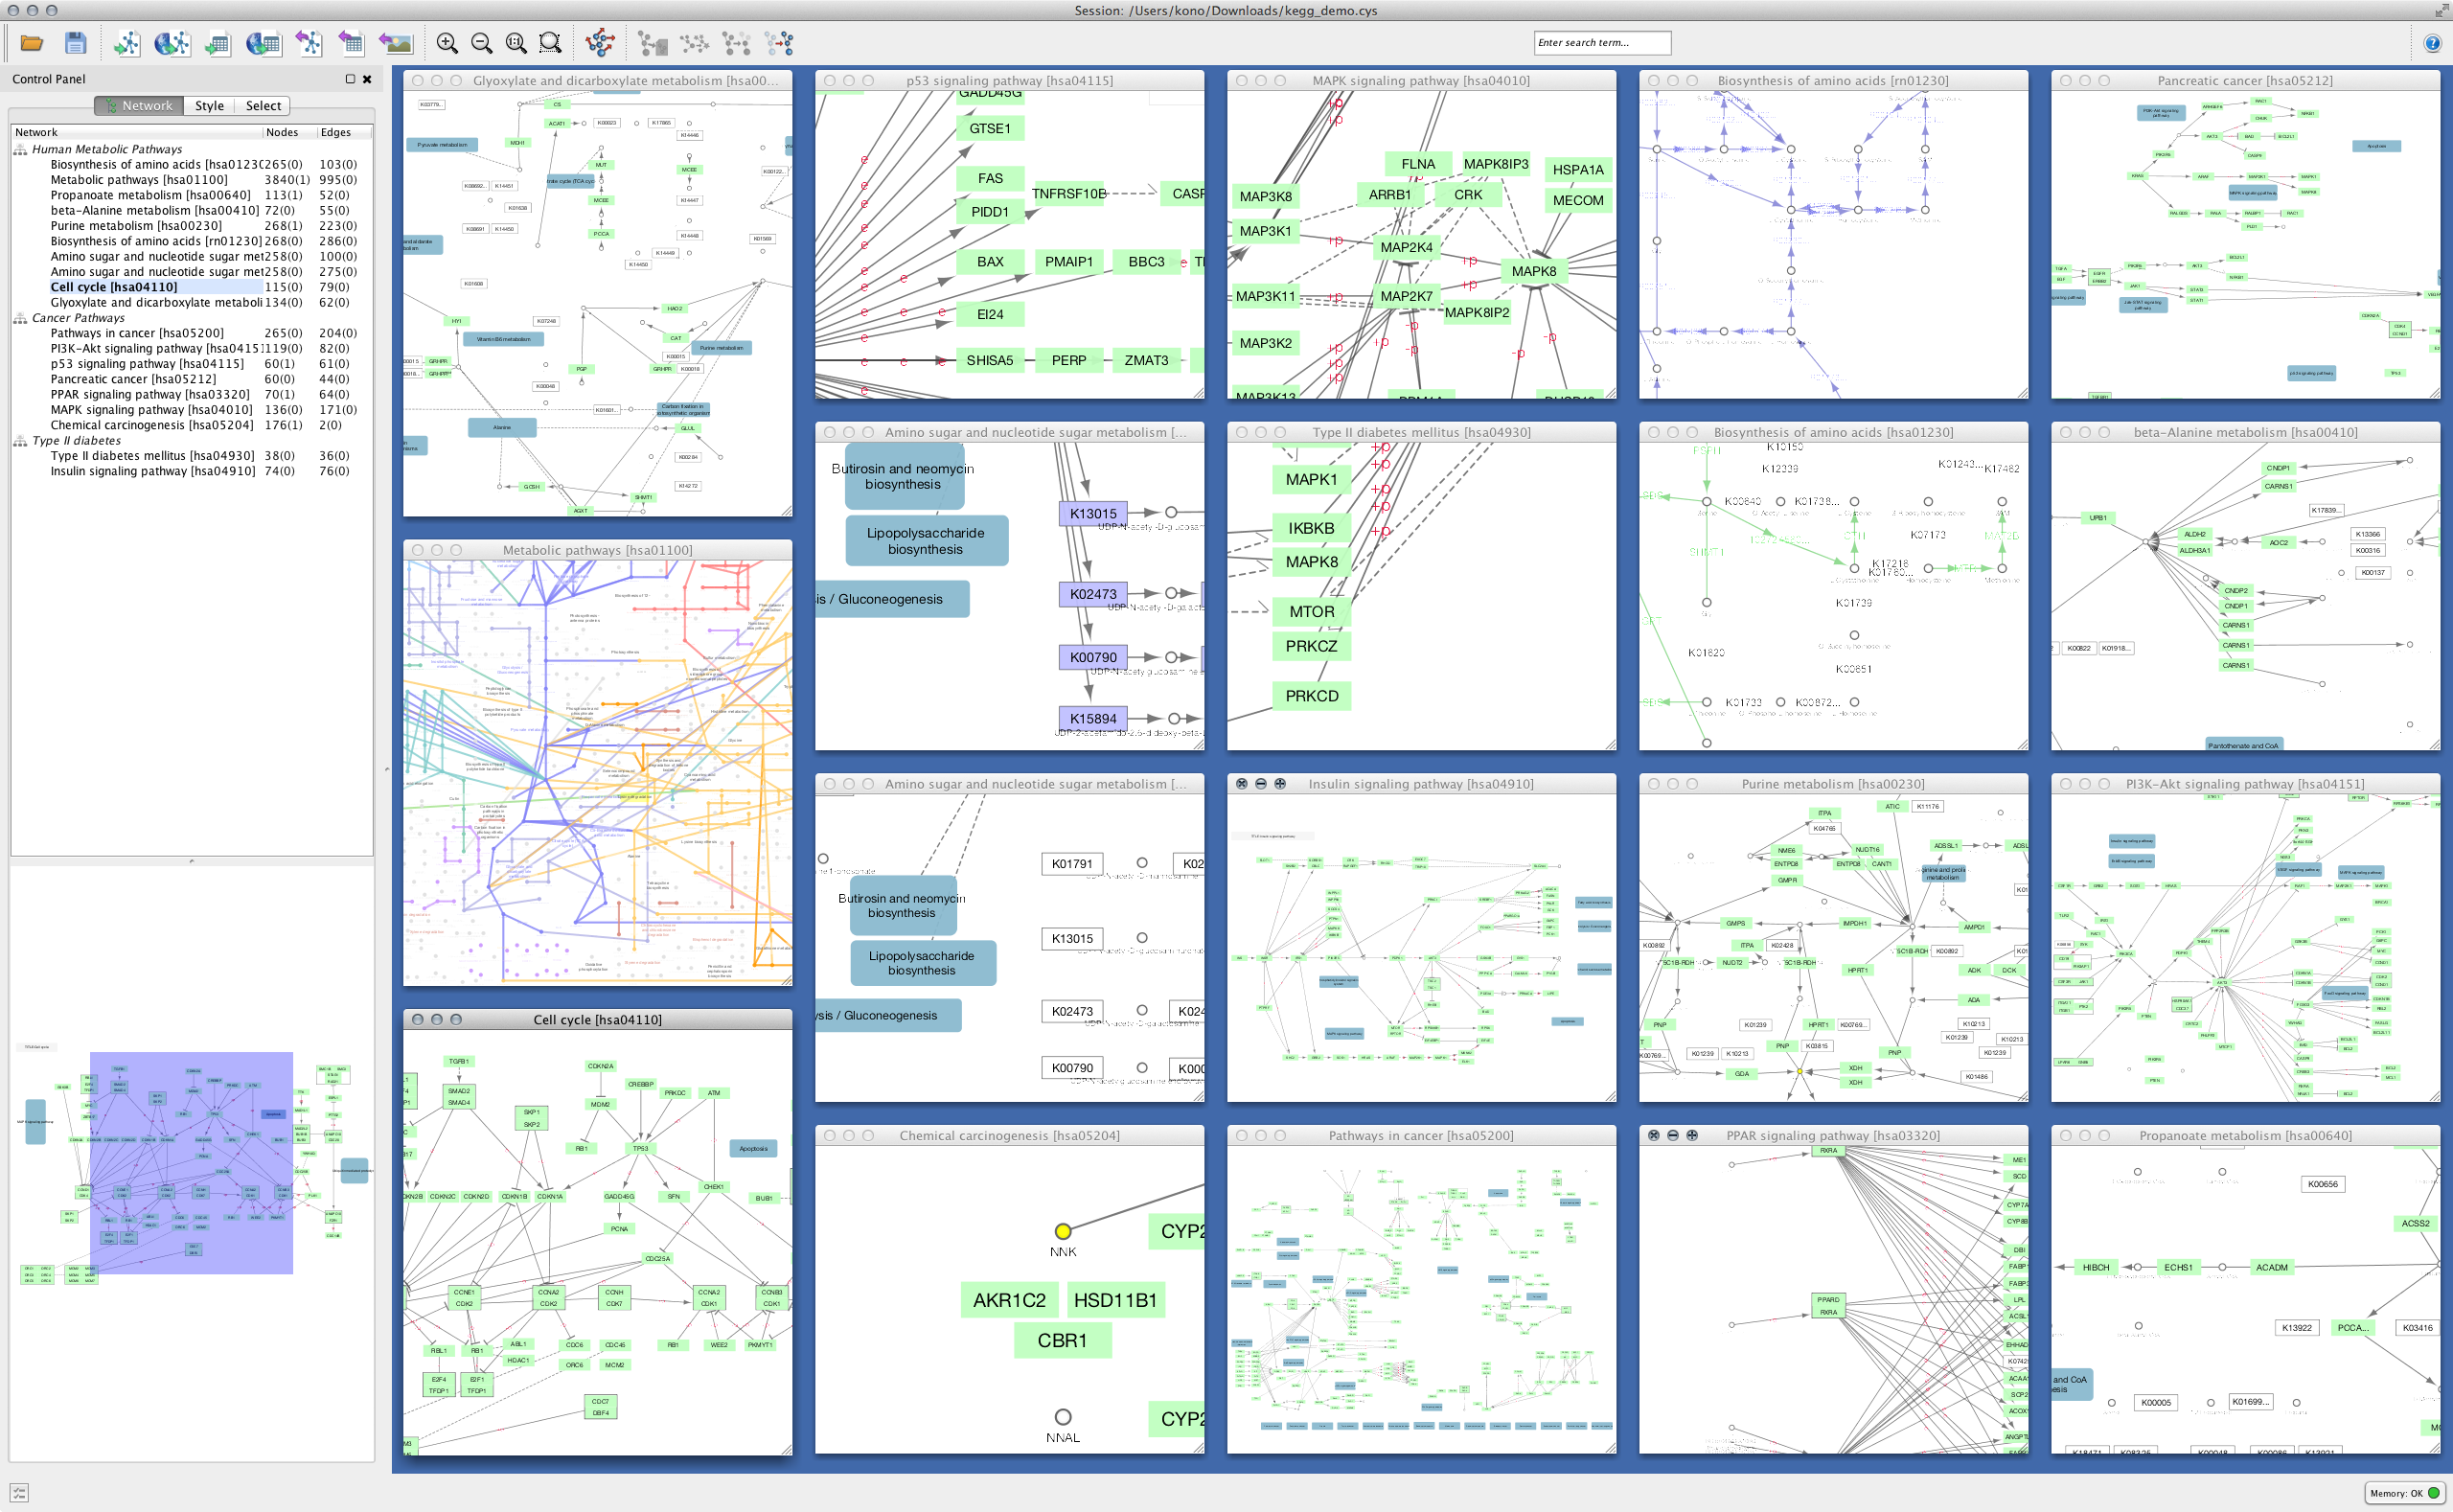This screenshot has height=1512, width=2453.
Task: Zoom in using the magnifier plus icon
Action: [447, 43]
